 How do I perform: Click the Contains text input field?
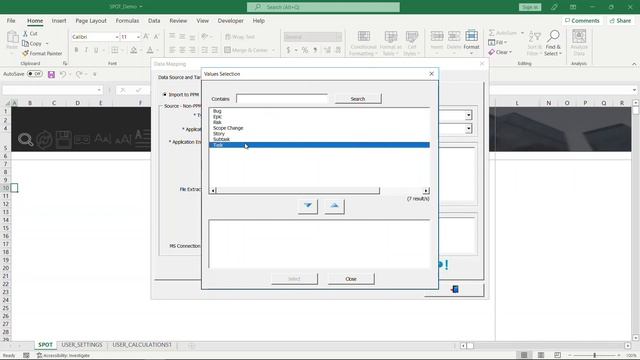(x=282, y=99)
